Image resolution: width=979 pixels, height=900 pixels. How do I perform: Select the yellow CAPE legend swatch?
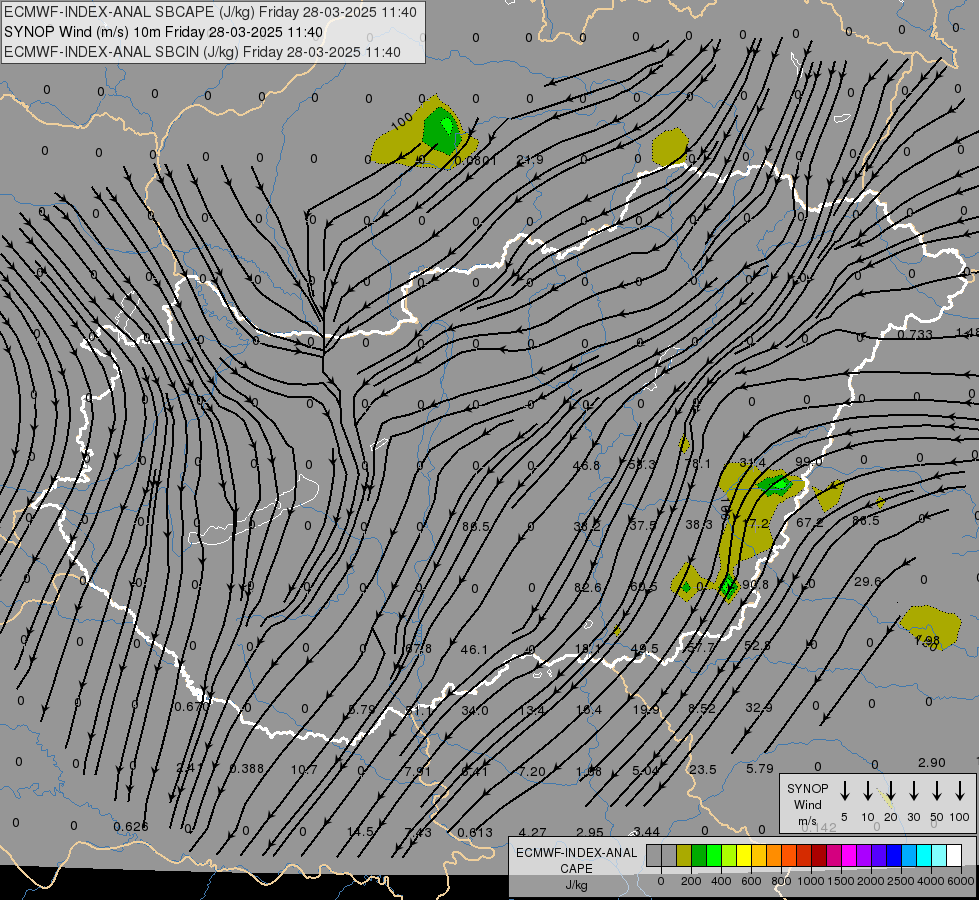[744, 856]
